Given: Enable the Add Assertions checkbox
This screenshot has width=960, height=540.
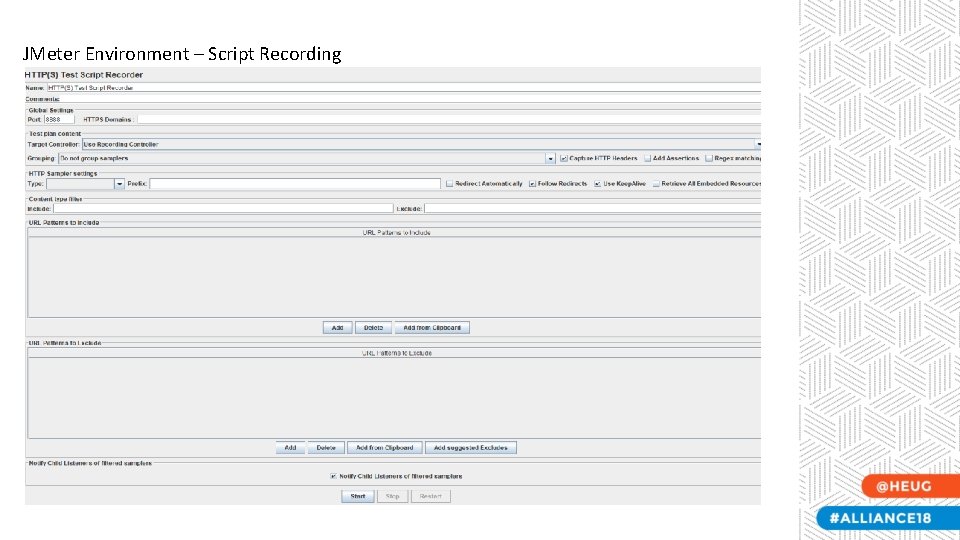Looking at the screenshot, I should tap(647, 159).
